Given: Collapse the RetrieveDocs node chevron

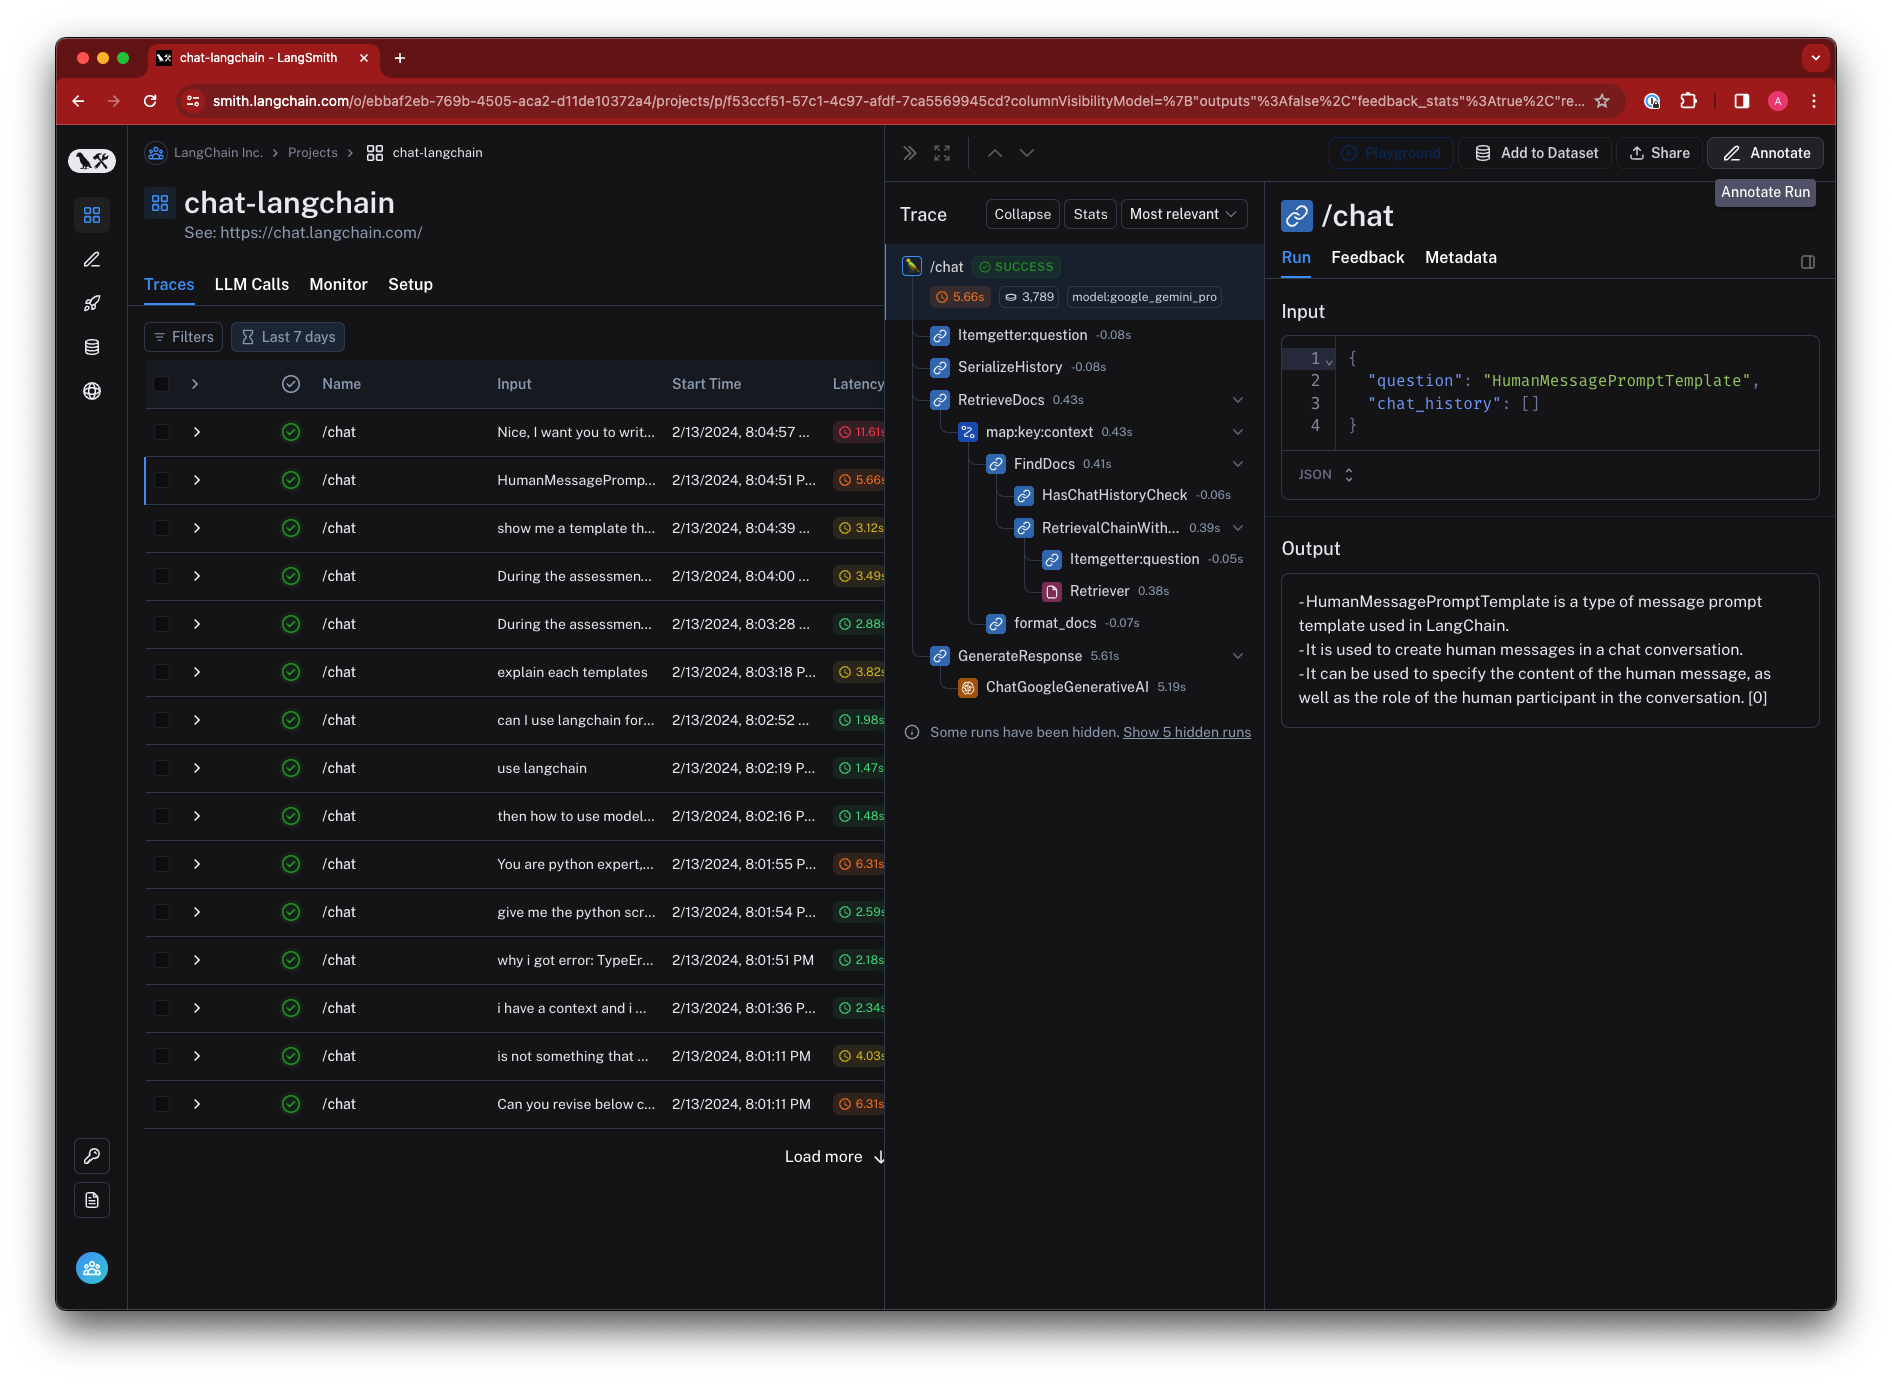Looking at the screenshot, I should click(1238, 400).
